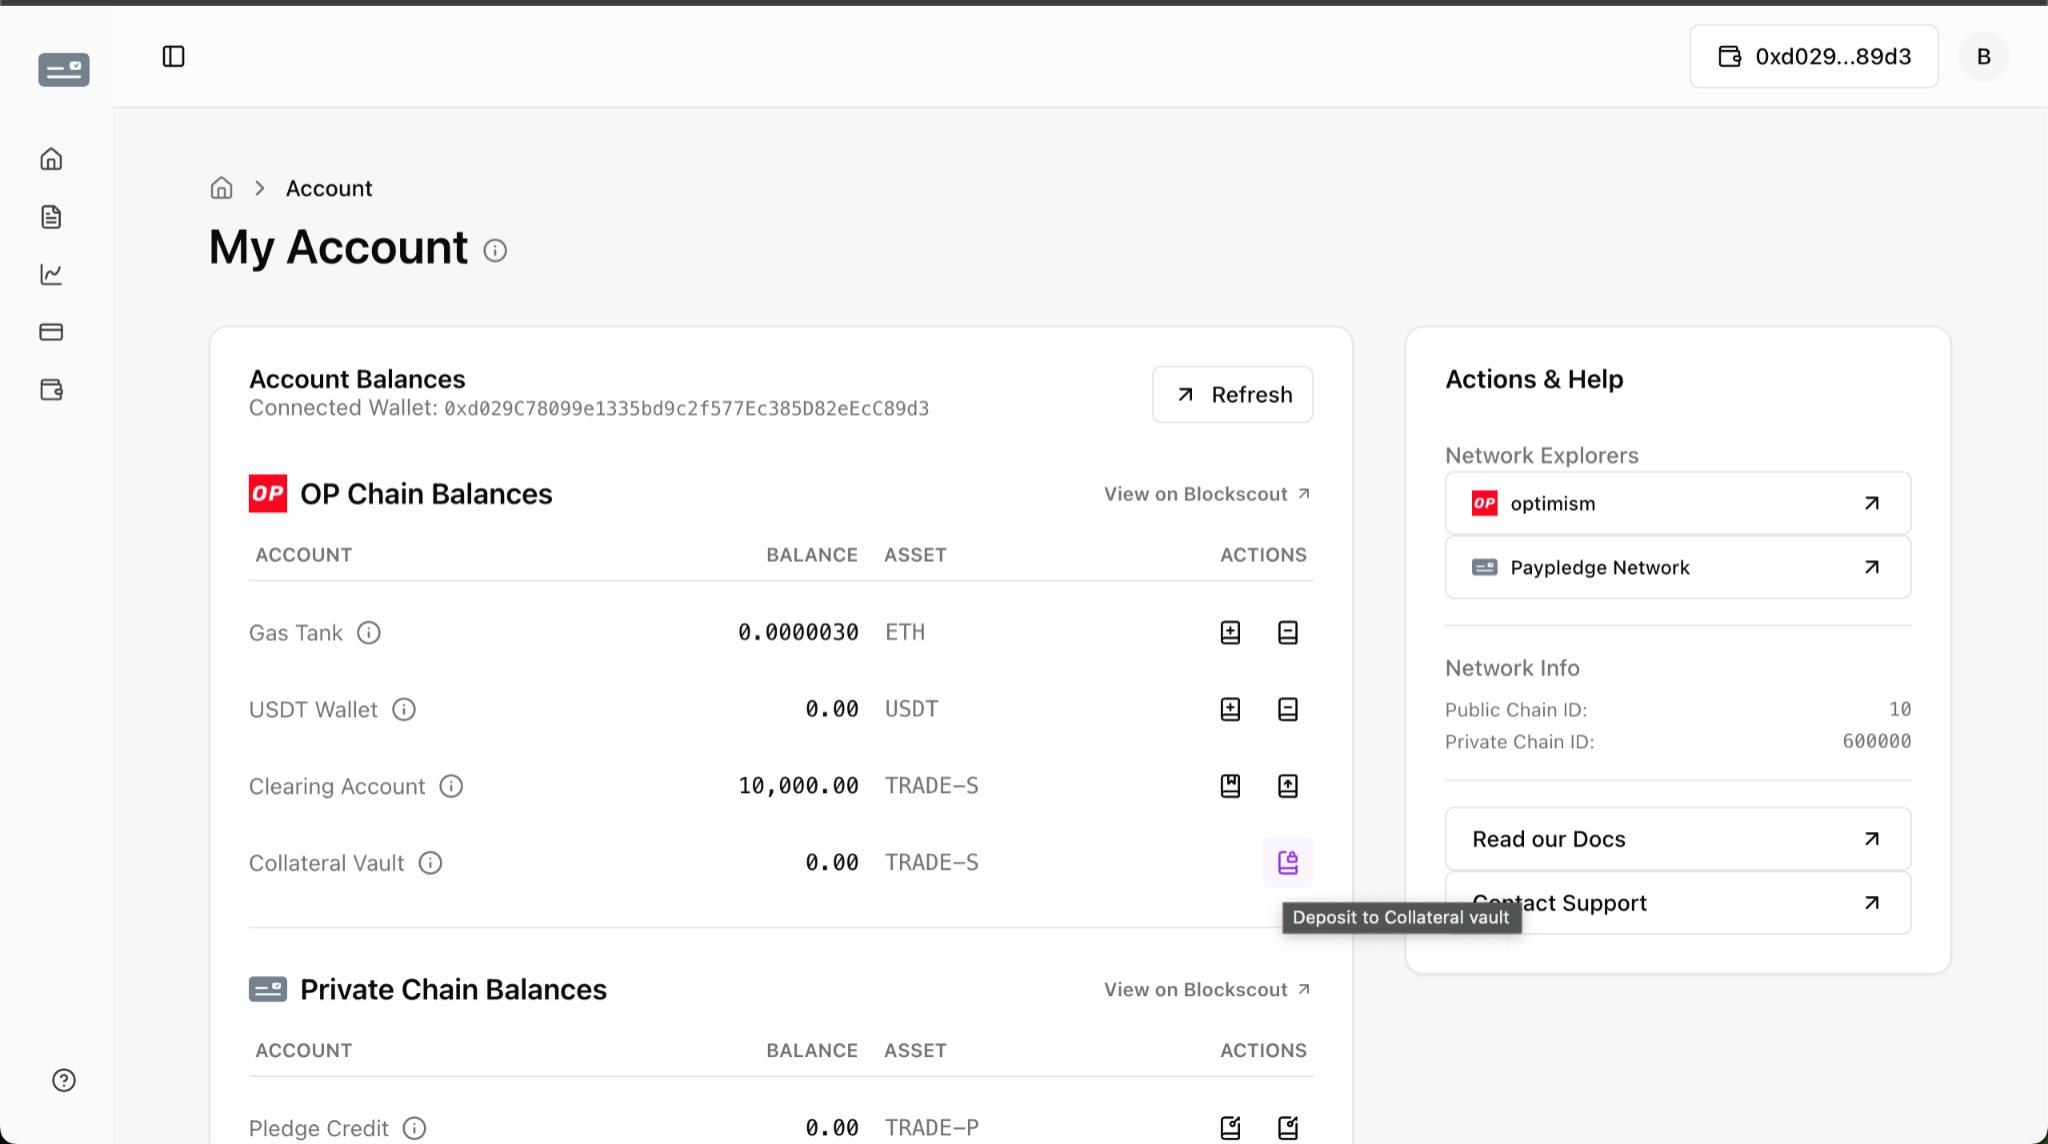This screenshot has height=1144, width=2048.
Task: Click second Clearing Account action icon
Action: click(1288, 786)
